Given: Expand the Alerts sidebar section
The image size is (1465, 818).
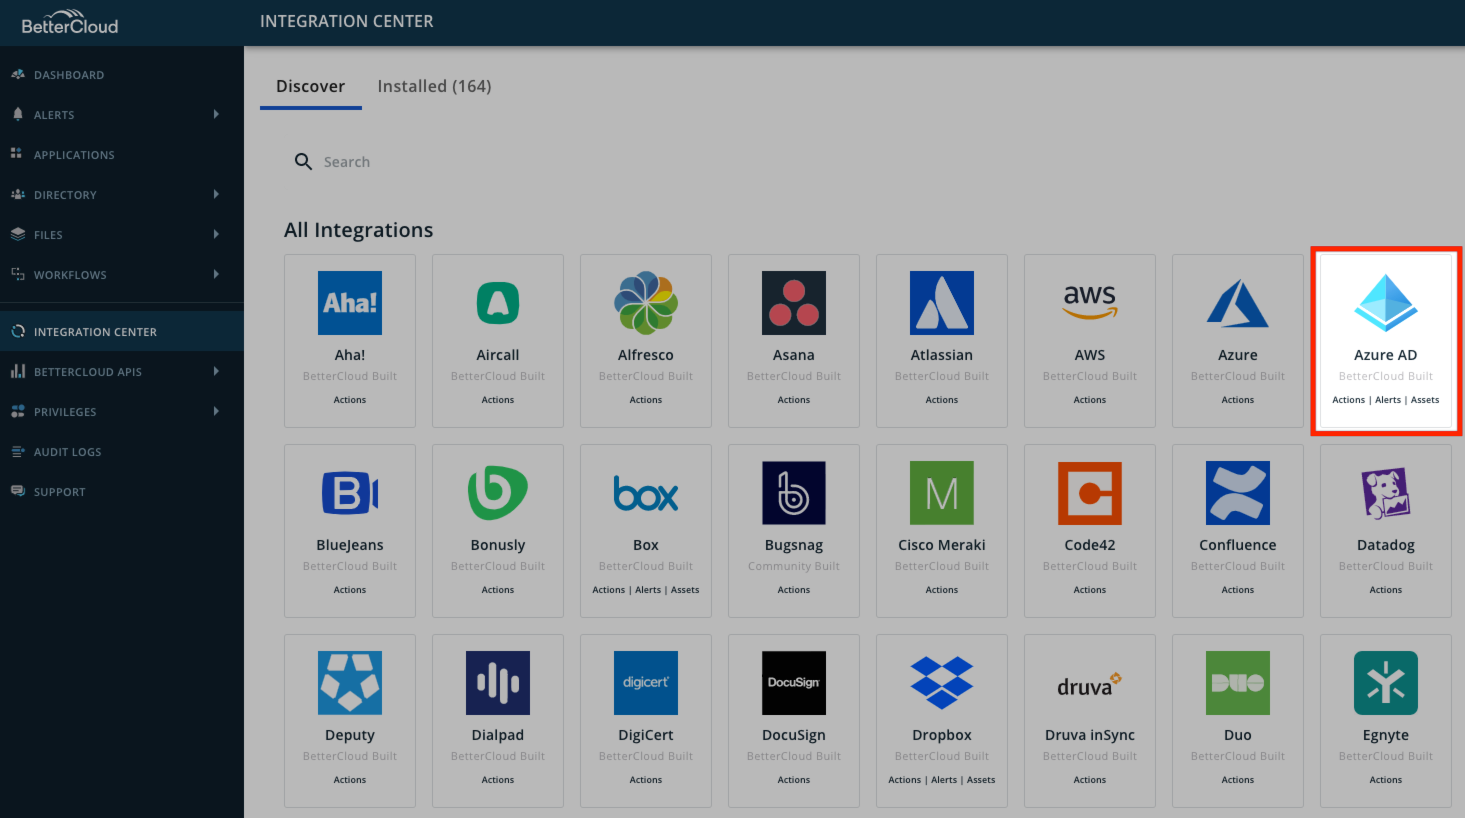Looking at the screenshot, I should pyautogui.click(x=216, y=114).
